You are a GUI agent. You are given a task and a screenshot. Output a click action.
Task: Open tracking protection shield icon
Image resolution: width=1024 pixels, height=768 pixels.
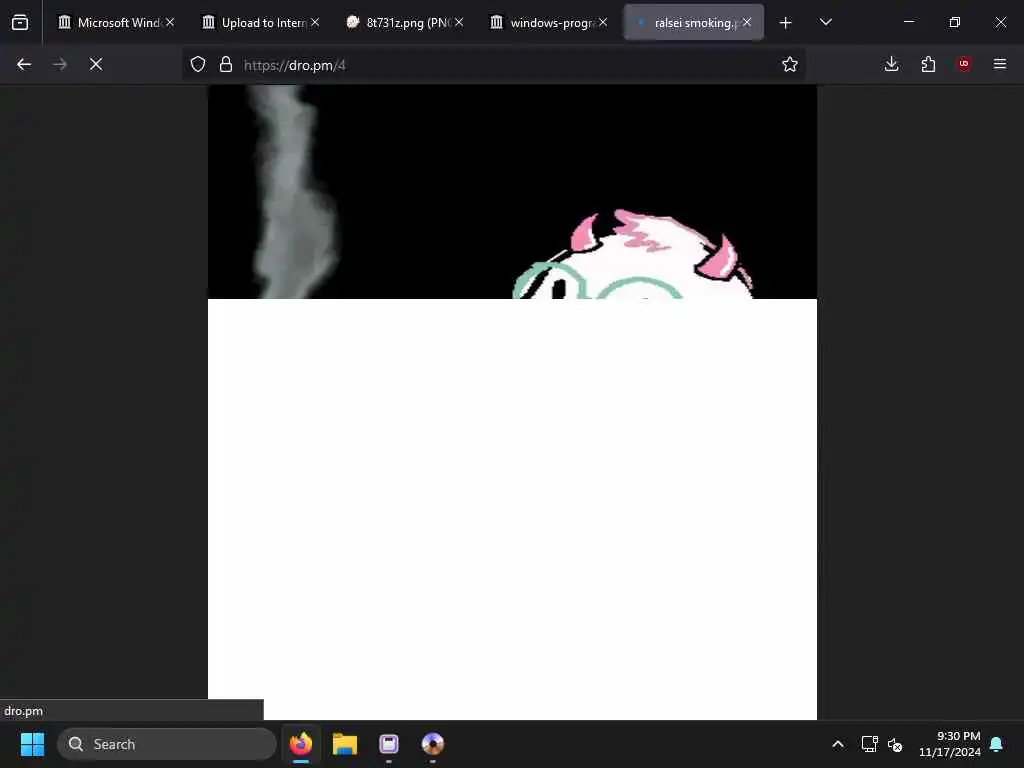[x=198, y=64]
